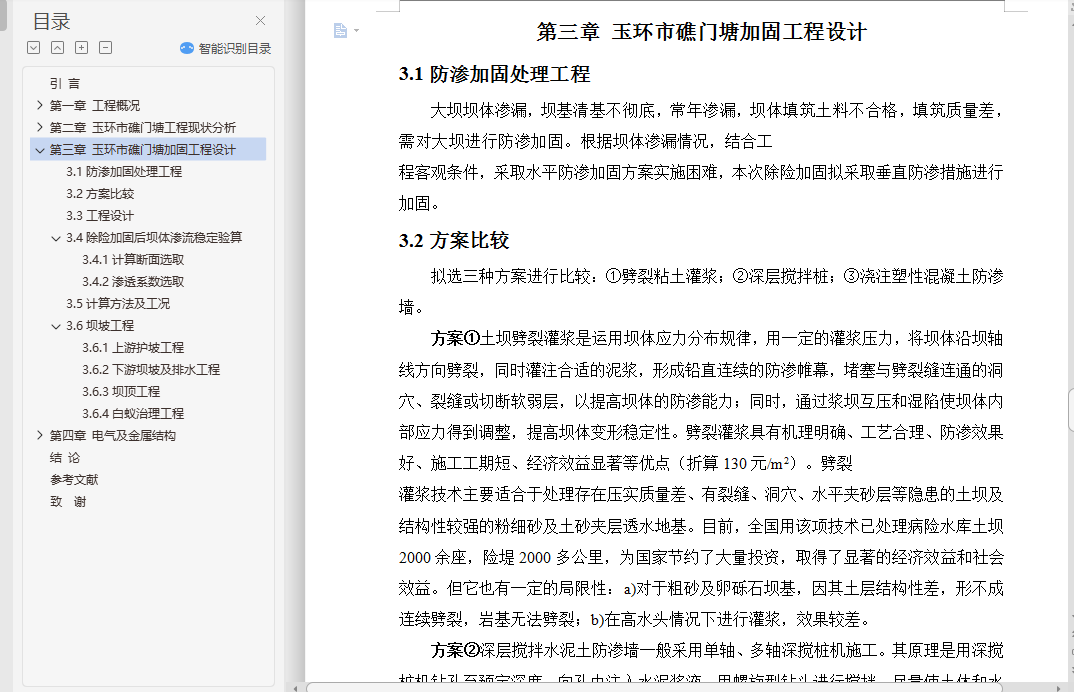Click the document heading 3.1 防渗加固处理工程
Image resolution: width=1074 pixels, height=692 pixels.
[495, 74]
